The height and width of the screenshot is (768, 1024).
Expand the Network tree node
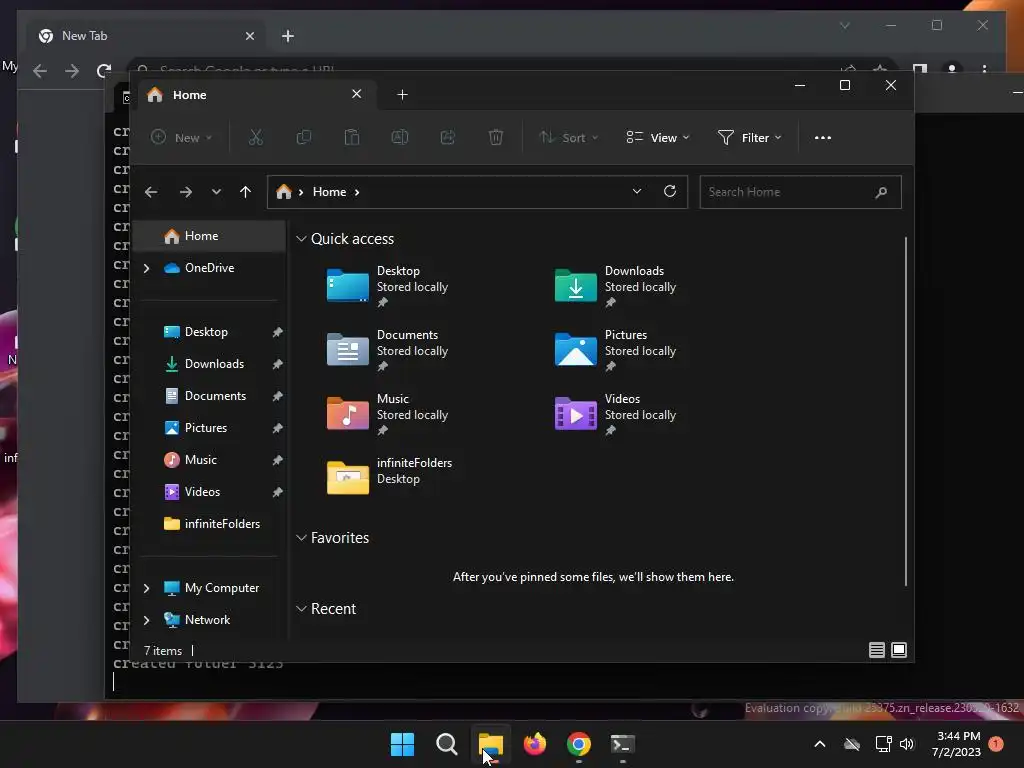point(146,620)
